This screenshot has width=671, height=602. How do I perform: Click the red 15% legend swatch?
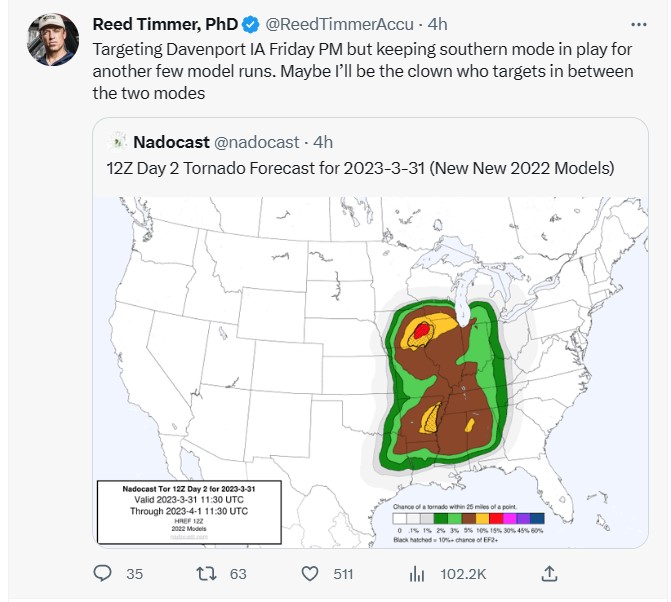pos(495,519)
